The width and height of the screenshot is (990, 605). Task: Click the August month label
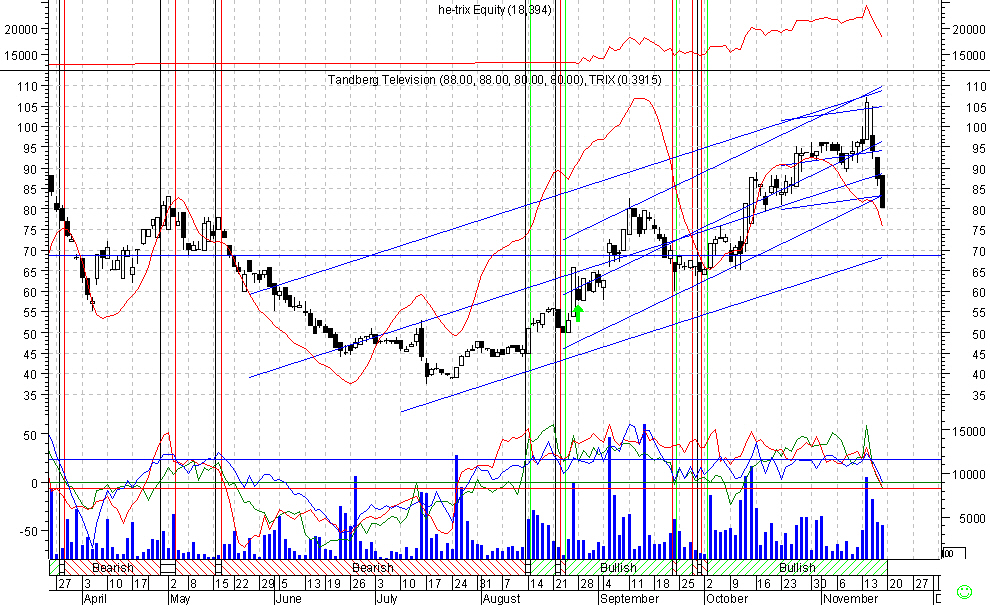pyautogui.click(x=500, y=599)
